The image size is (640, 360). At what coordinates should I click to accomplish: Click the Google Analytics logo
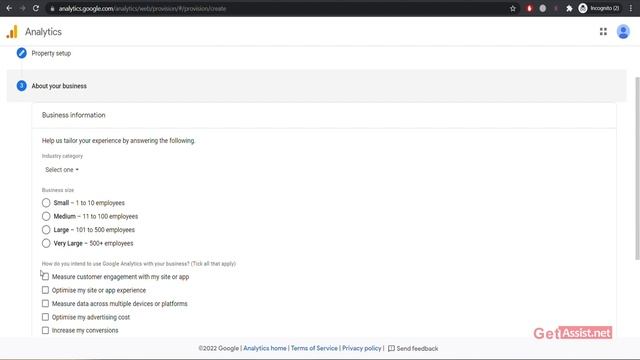(x=12, y=32)
